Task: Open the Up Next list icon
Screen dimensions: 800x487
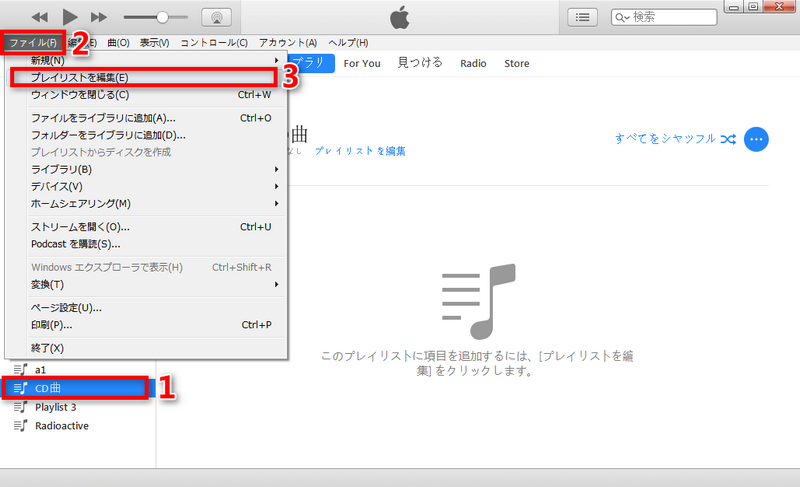Action: [x=582, y=17]
